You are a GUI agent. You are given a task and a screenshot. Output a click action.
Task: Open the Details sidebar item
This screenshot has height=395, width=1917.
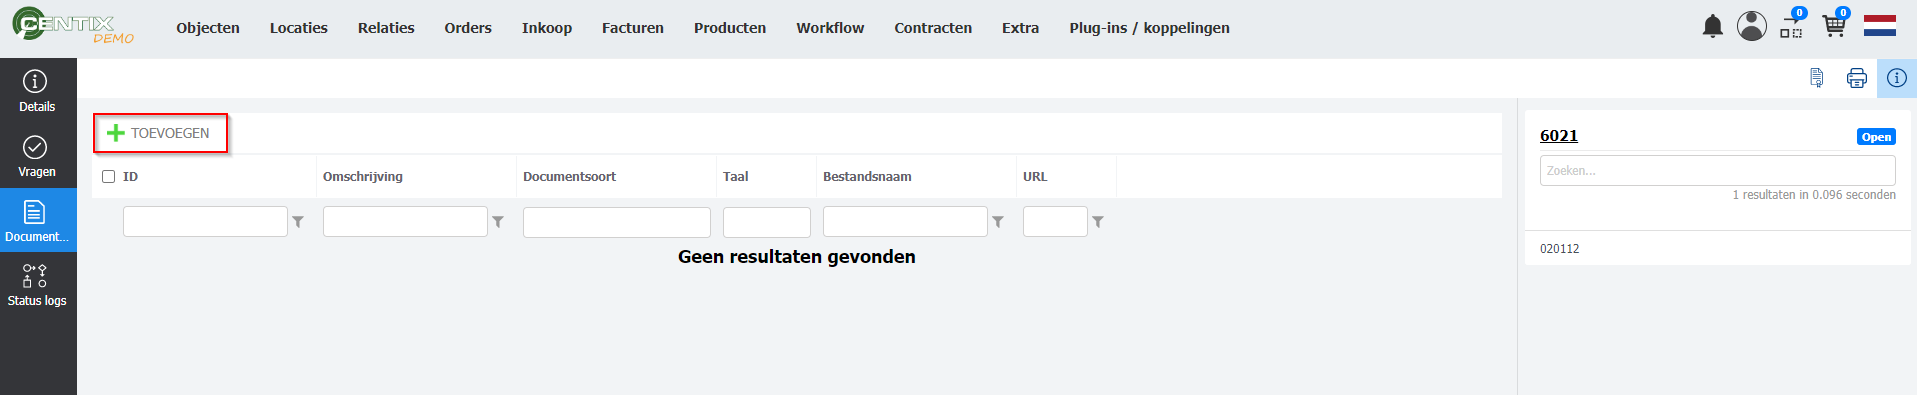[x=38, y=91]
